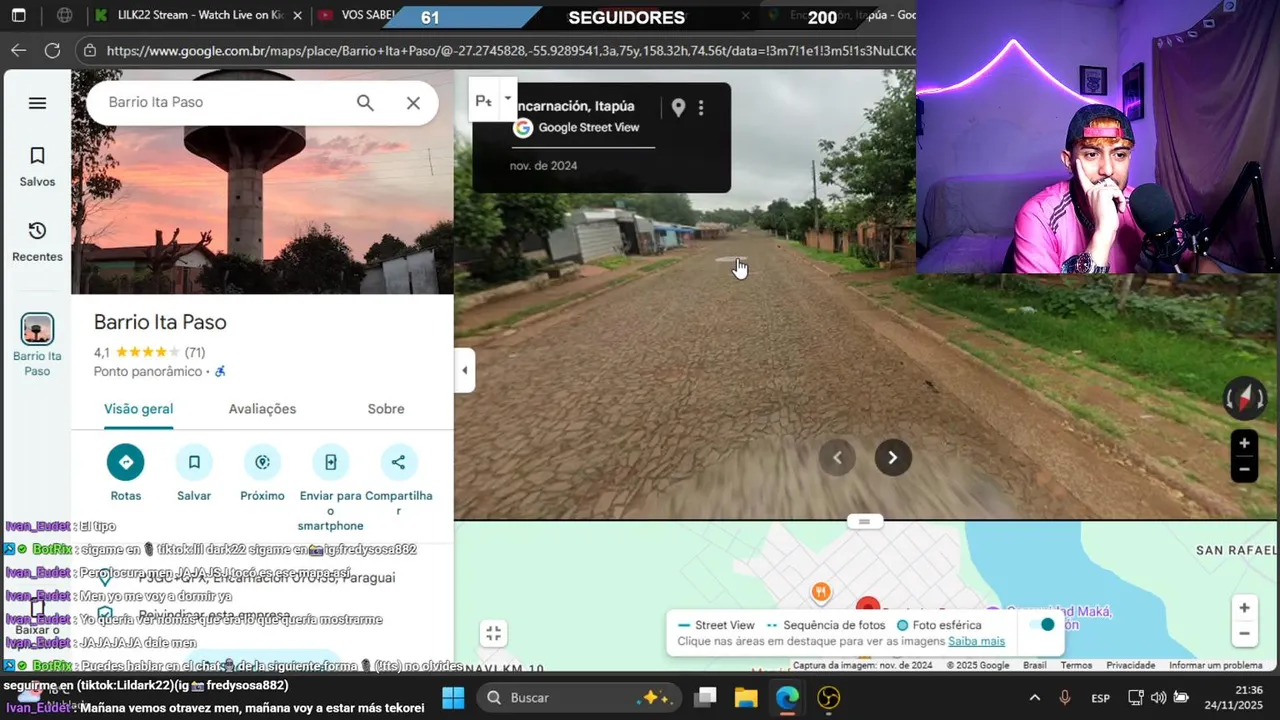This screenshot has height=720, width=1280.
Task: Switch to Visão geral tab
Action: (138, 409)
